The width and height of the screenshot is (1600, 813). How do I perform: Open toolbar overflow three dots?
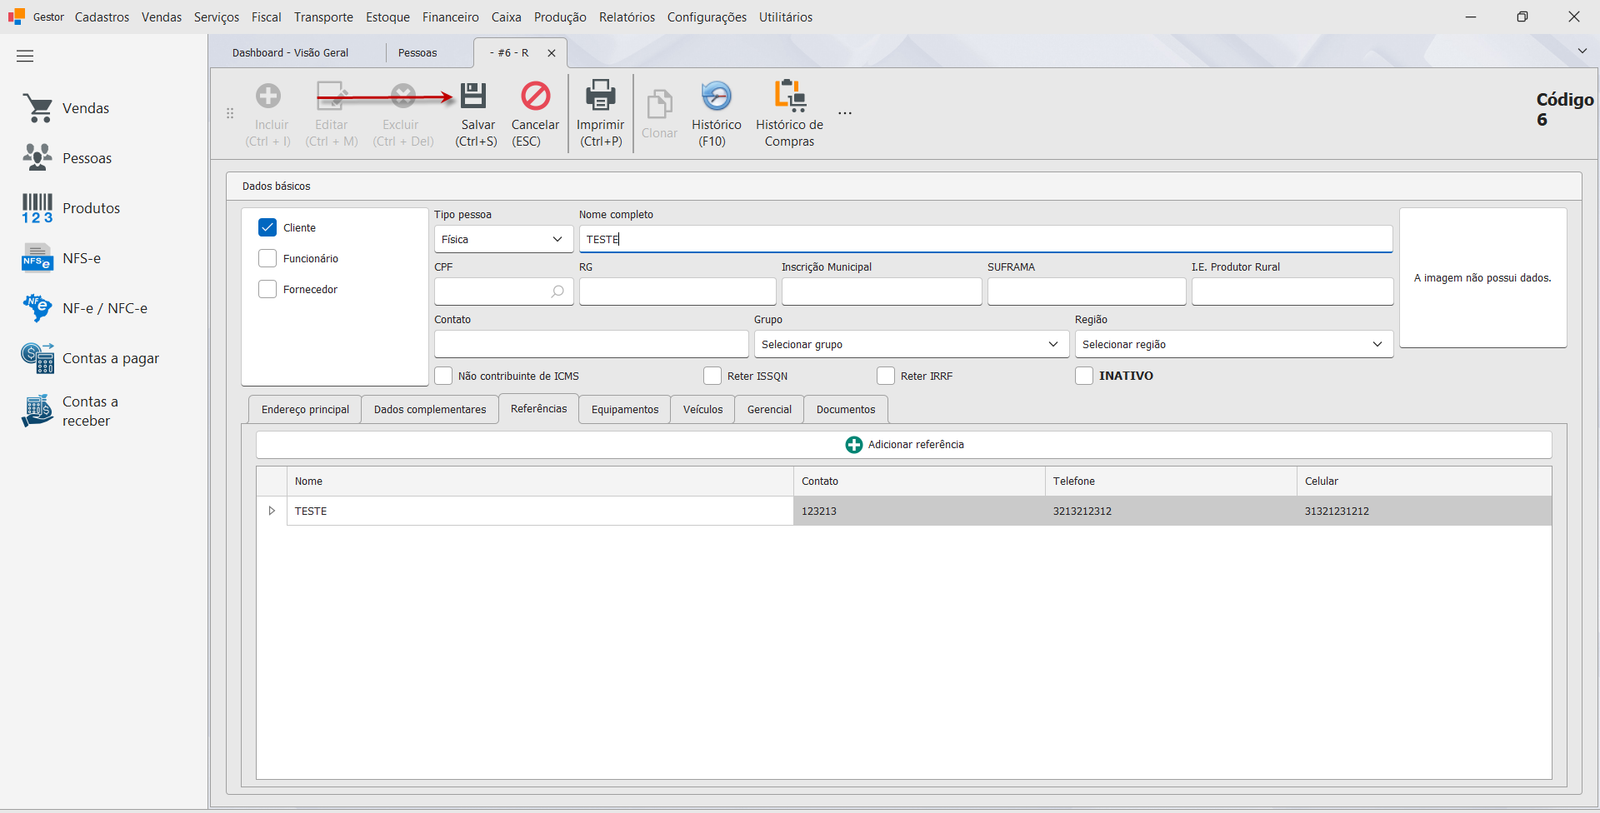[845, 113]
